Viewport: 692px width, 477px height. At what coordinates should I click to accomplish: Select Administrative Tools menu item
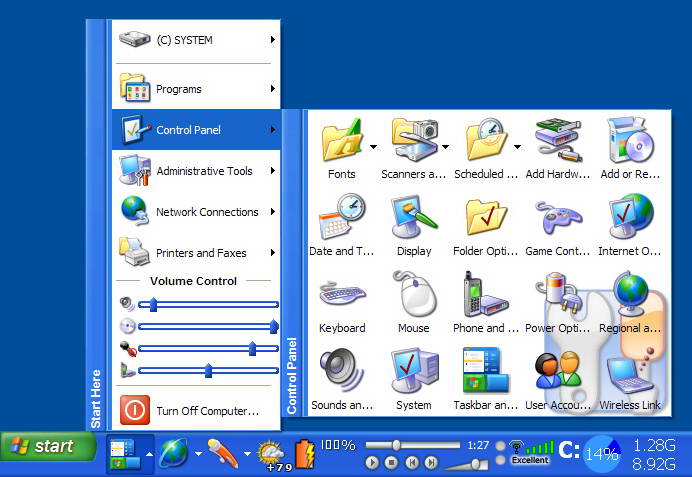tap(196, 171)
